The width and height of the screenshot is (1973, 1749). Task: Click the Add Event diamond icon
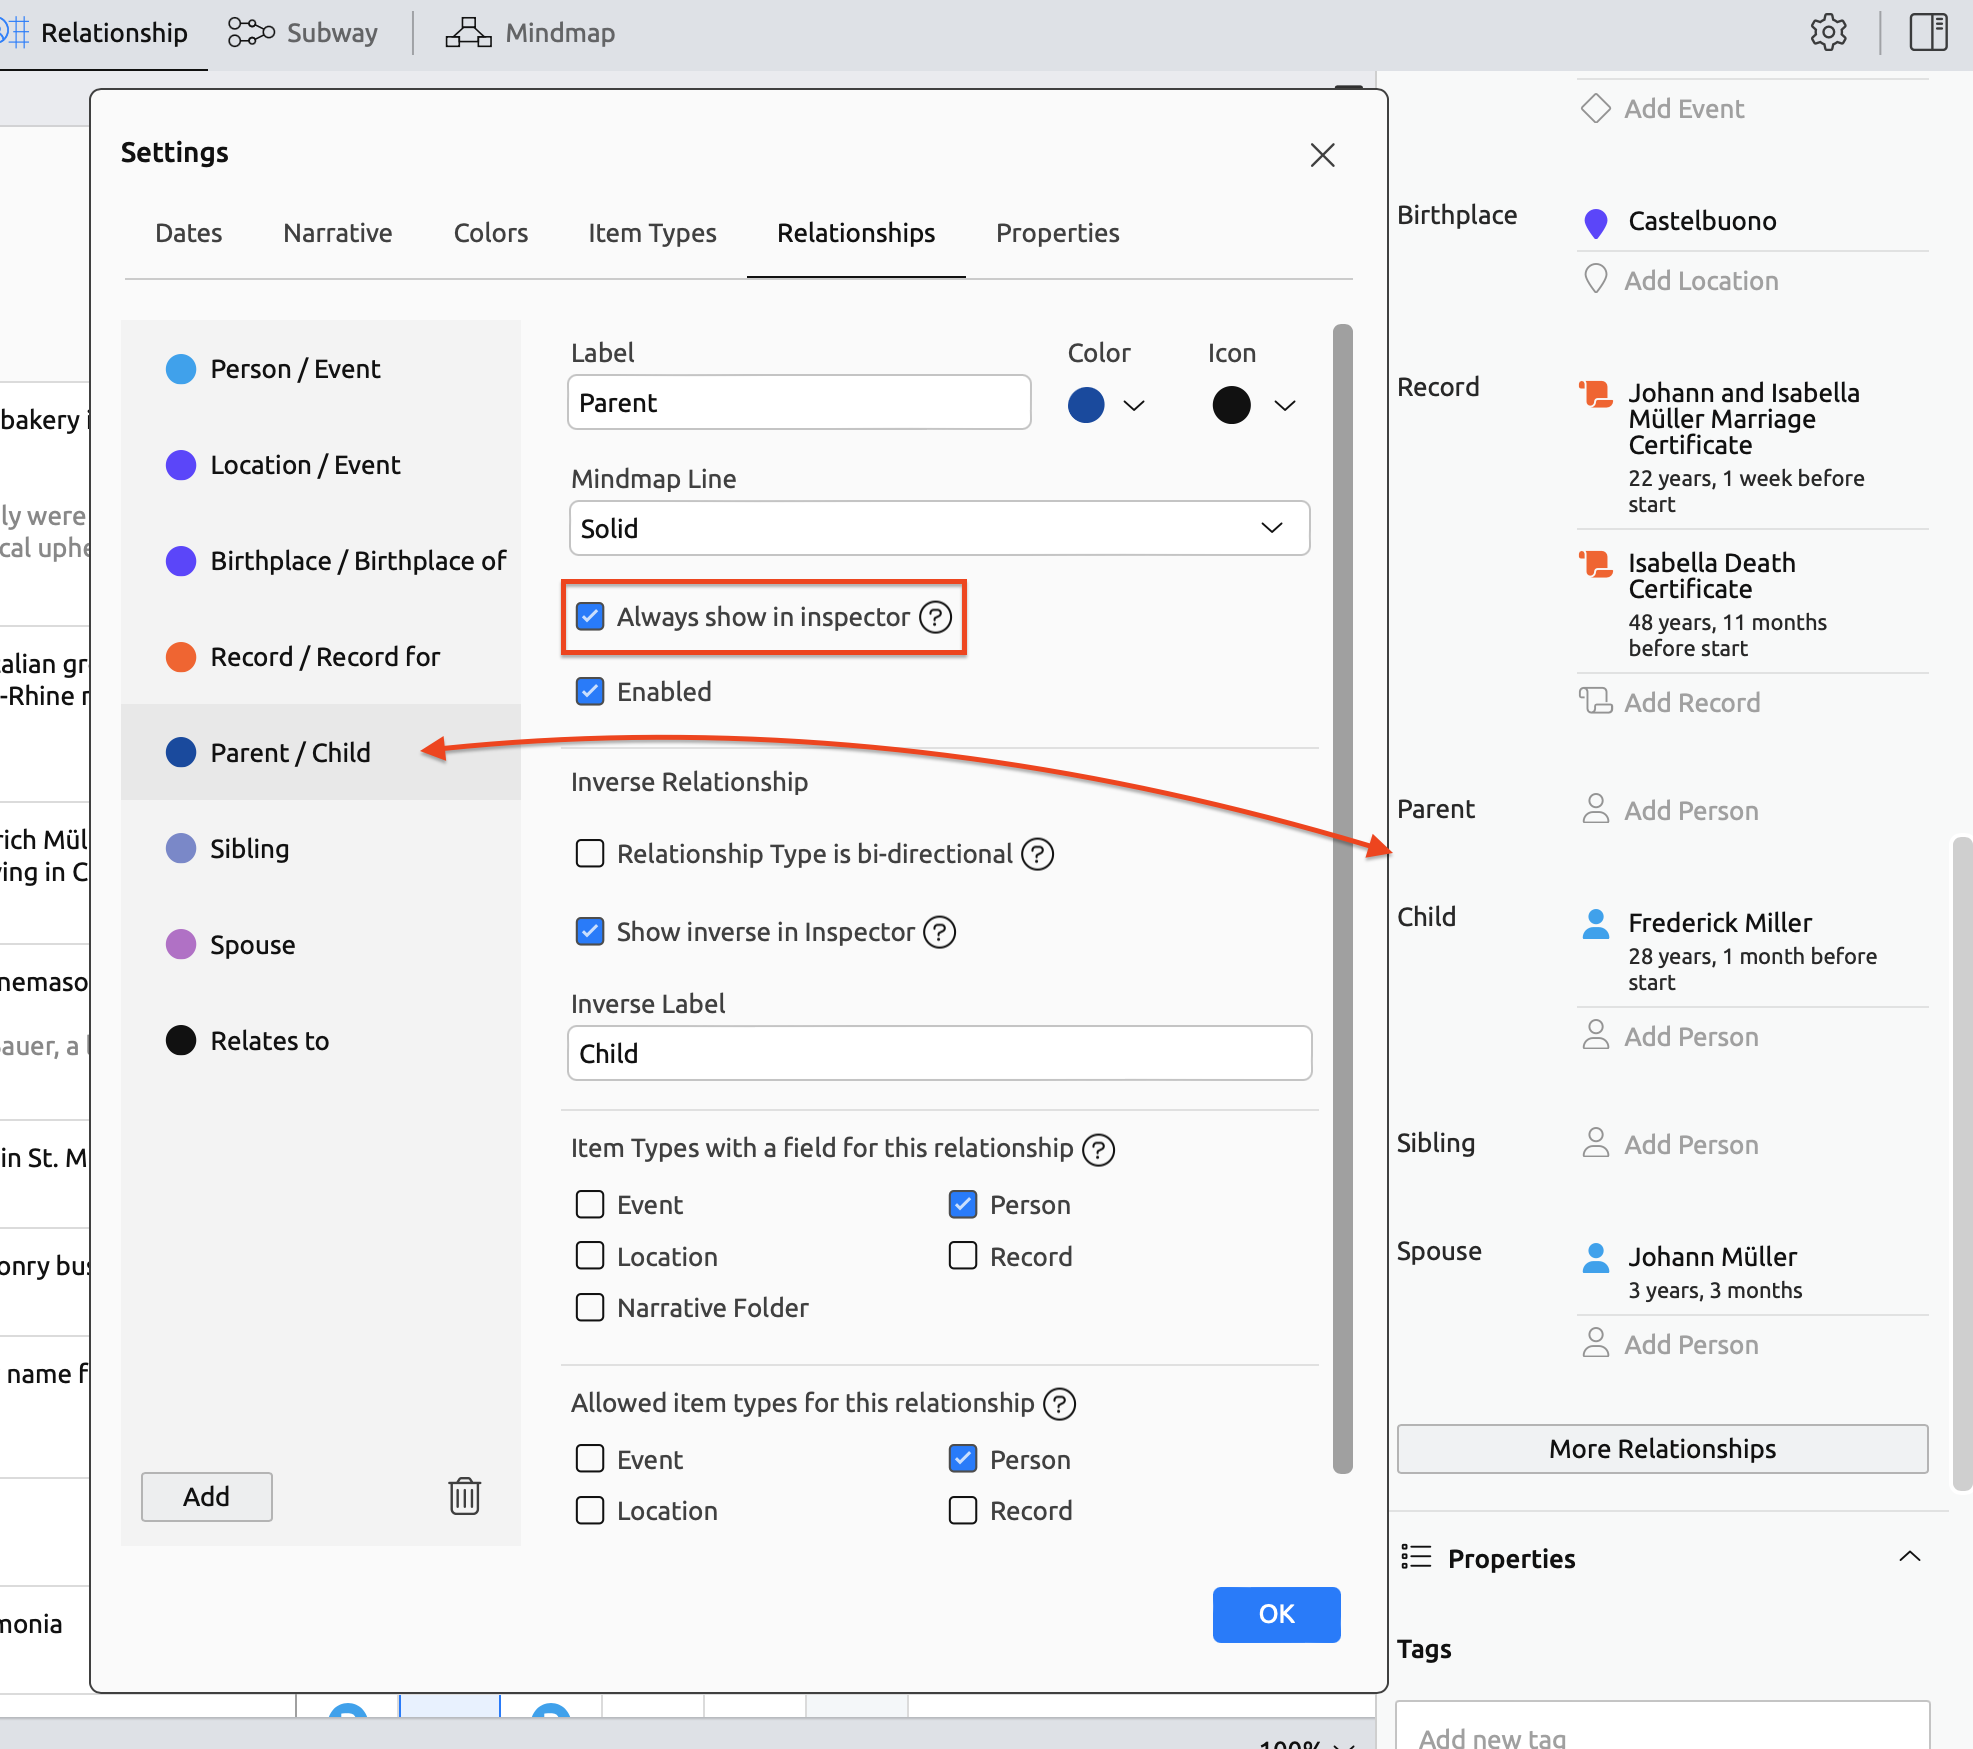[1595, 108]
